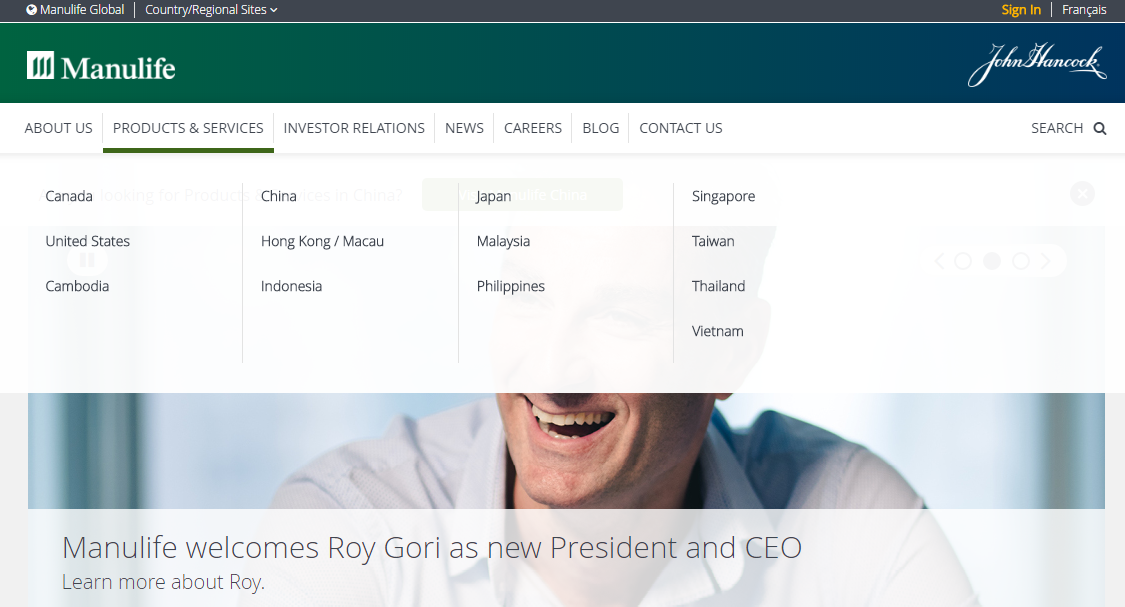The image size is (1125, 607).
Task: Open Products & Services menu
Action: click(x=188, y=128)
